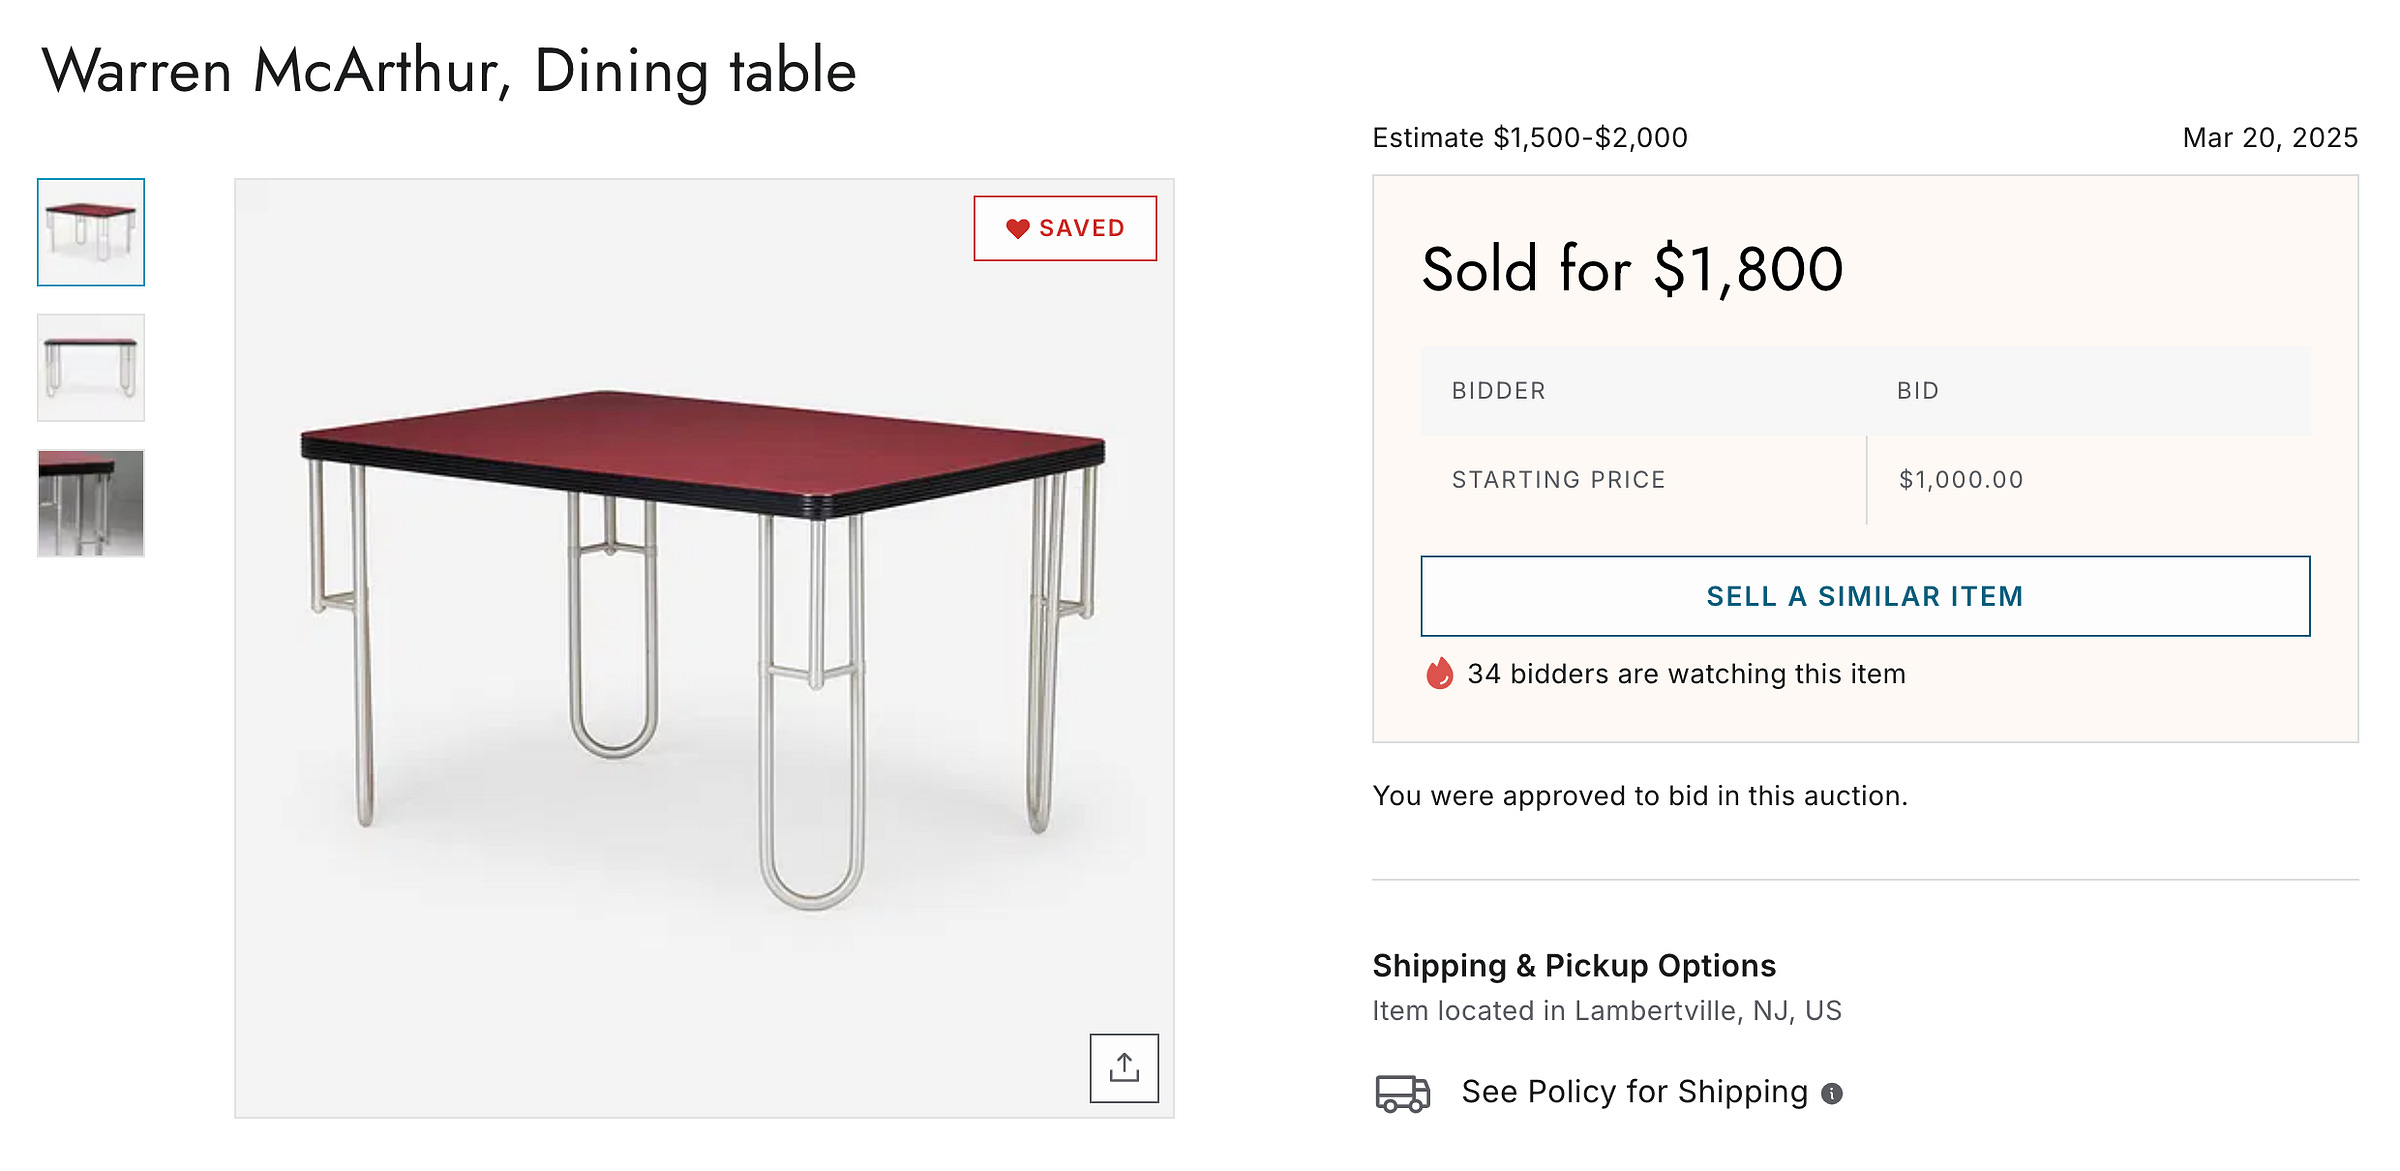Image resolution: width=2400 pixels, height=1171 pixels.
Task: Click the Shipping & Pickup Options heading
Action: click(x=1573, y=966)
